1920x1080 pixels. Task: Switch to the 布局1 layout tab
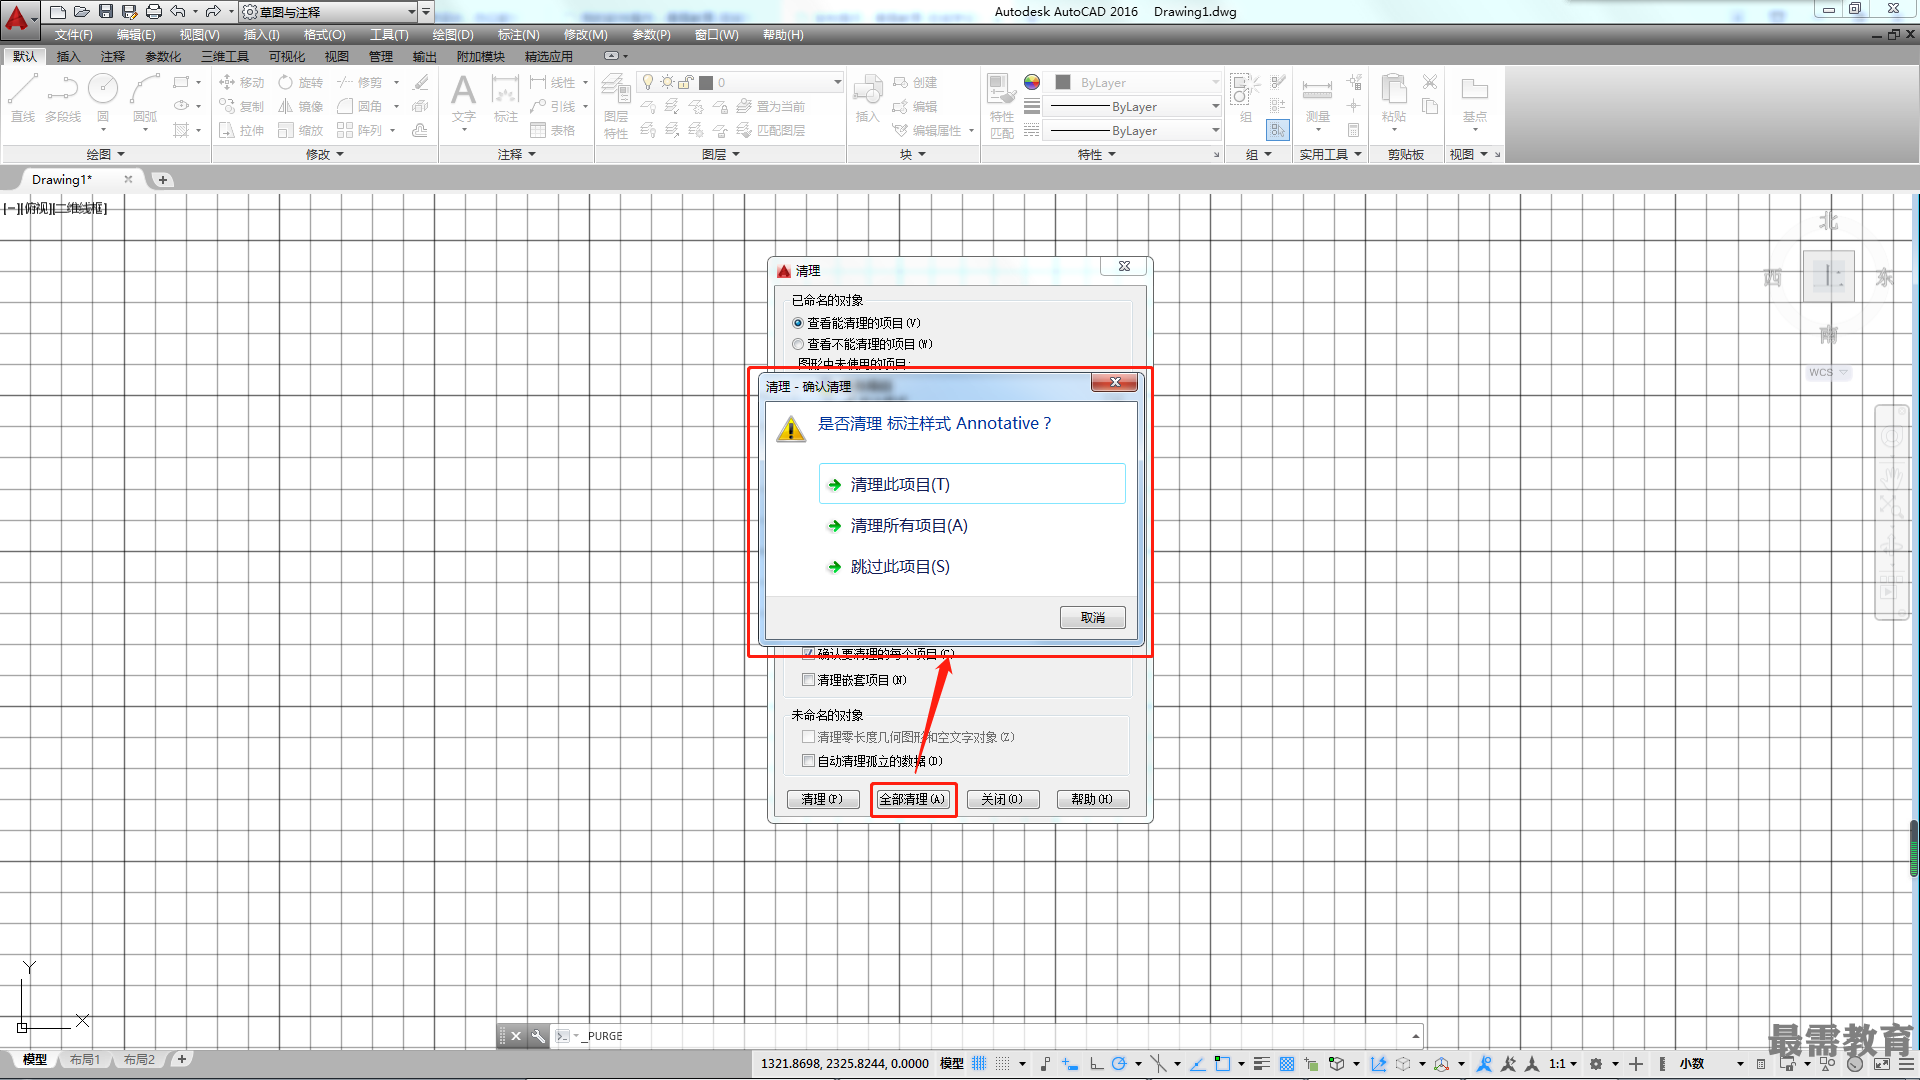pyautogui.click(x=85, y=1060)
